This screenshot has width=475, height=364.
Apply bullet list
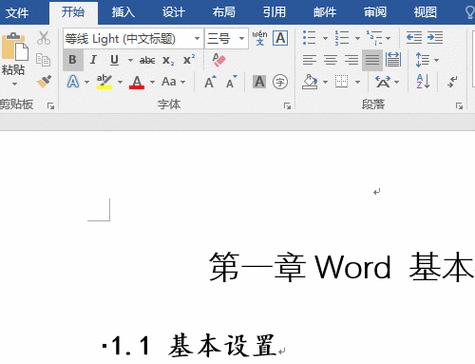point(309,38)
